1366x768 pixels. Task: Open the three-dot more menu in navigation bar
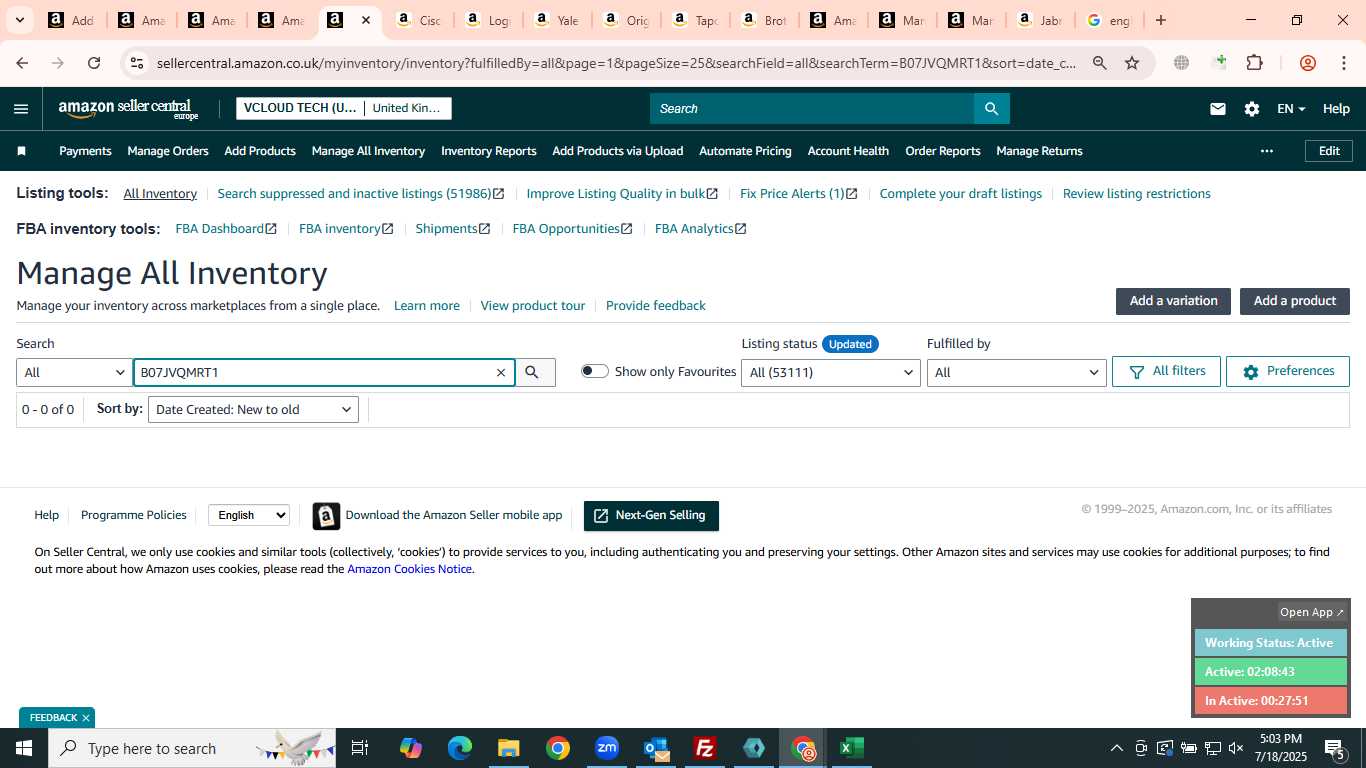tap(1267, 151)
